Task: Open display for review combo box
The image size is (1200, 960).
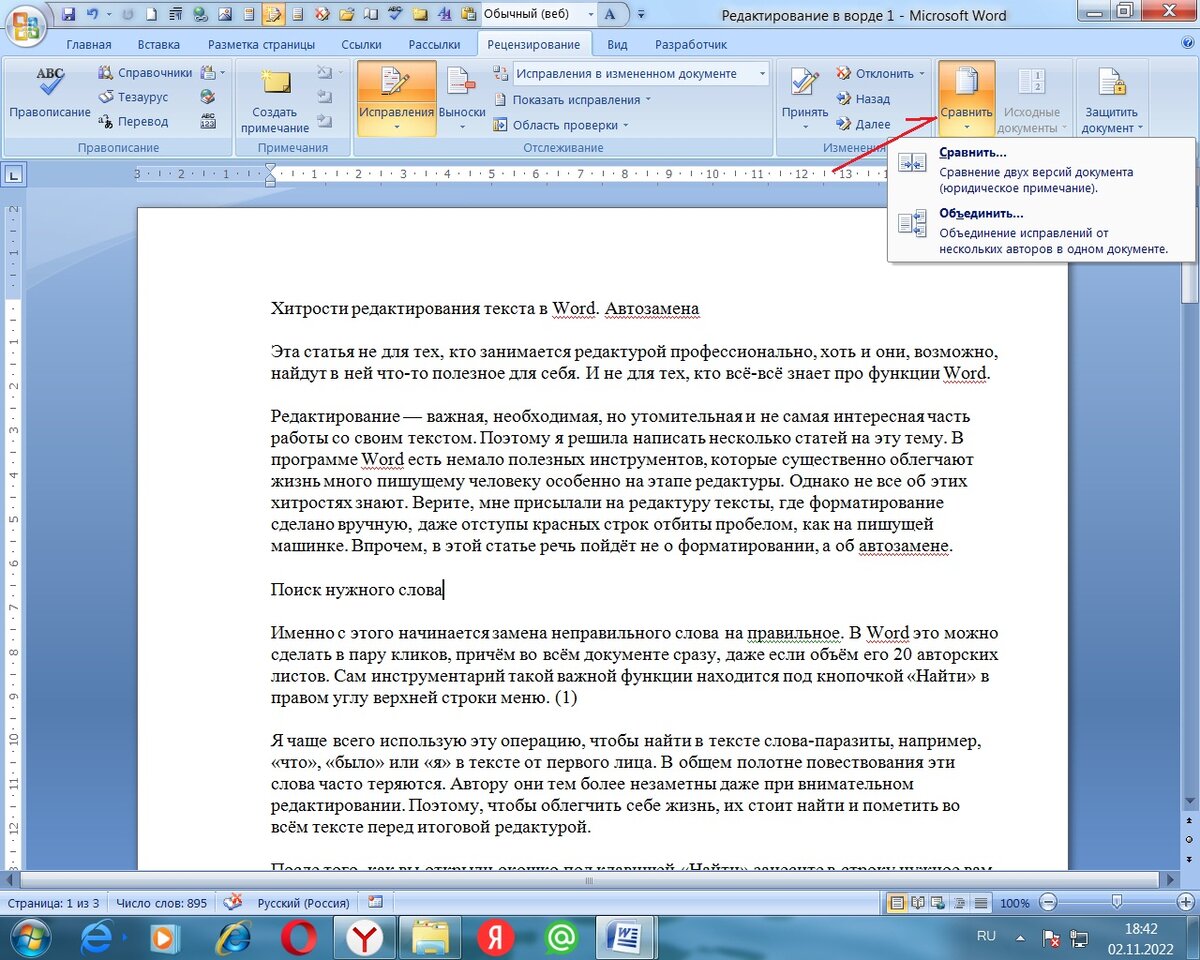Action: click(x=641, y=73)
